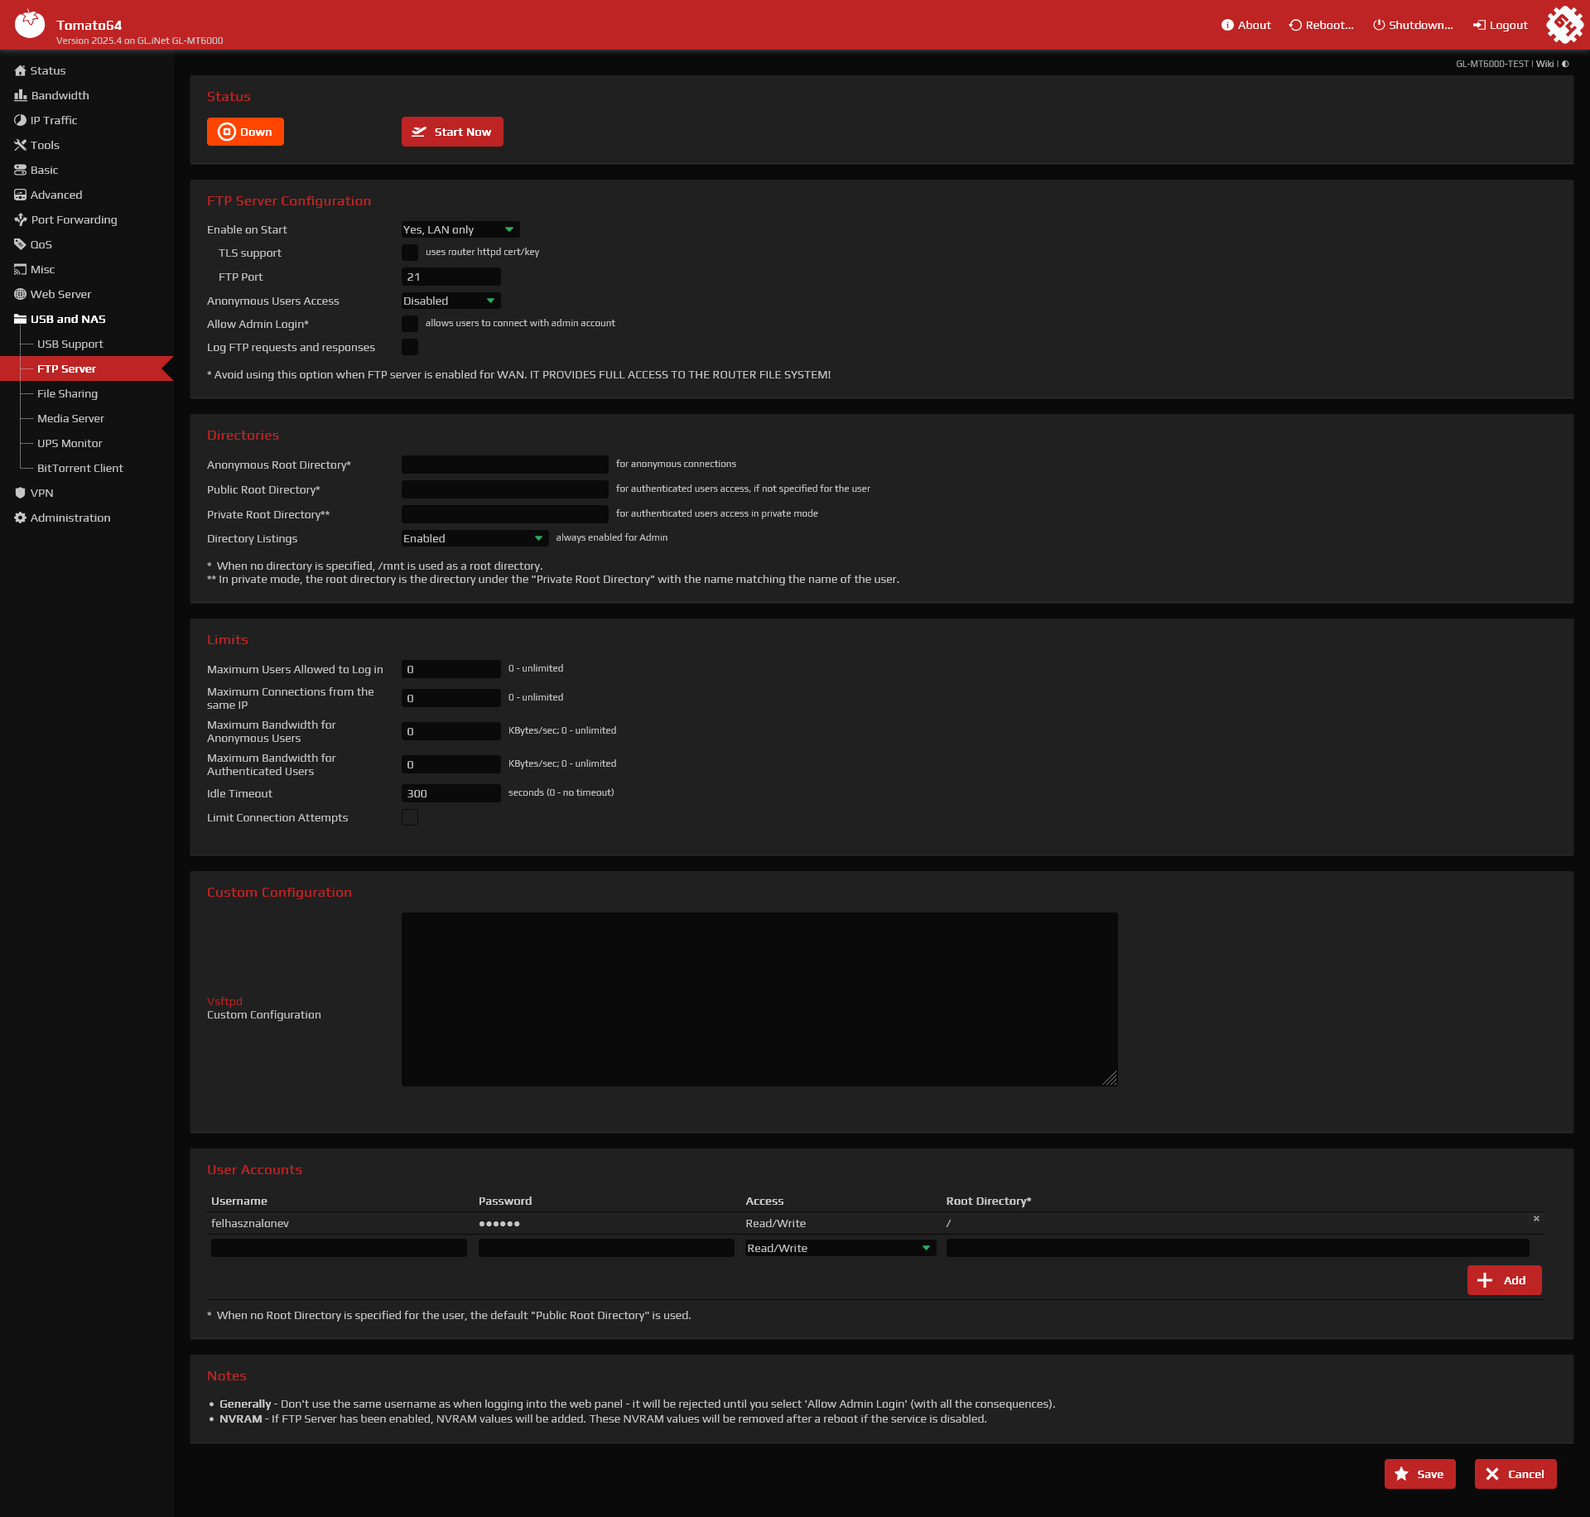Open VPN via shield icon

[x=20, y=493]
